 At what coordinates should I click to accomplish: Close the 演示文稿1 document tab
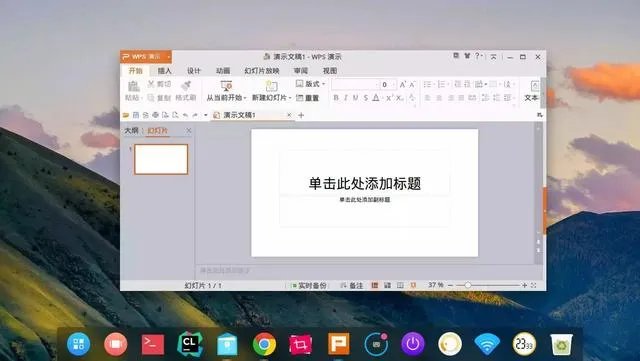click(289, 116)
